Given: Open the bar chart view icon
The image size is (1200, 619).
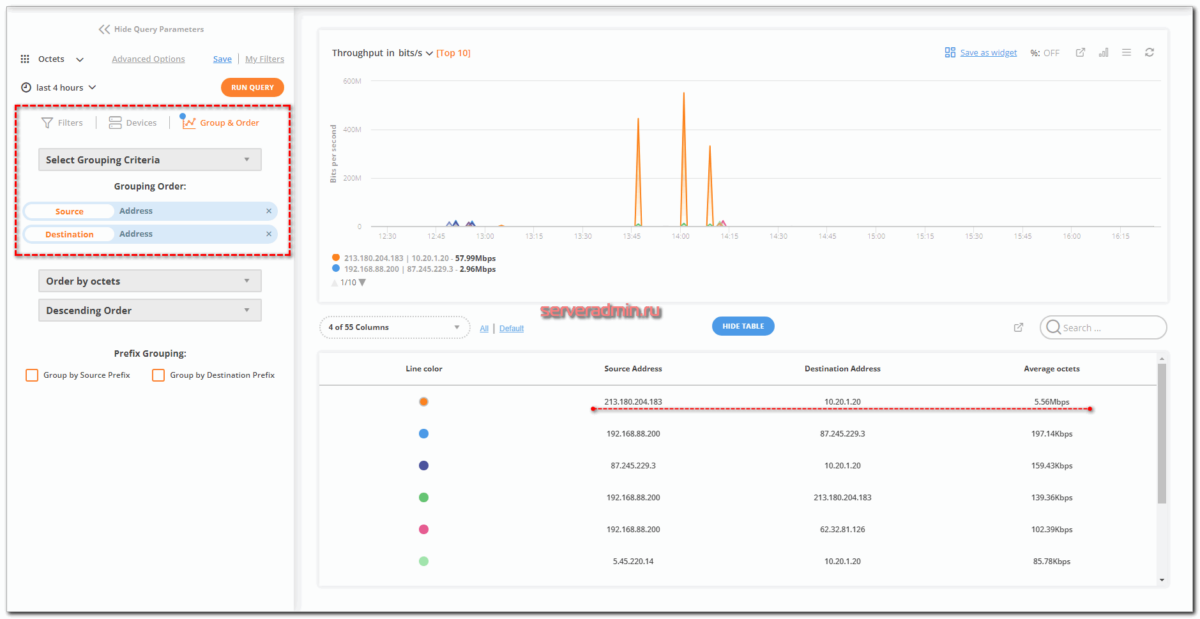Looking at the screenshot, I should coord(1103,52).
